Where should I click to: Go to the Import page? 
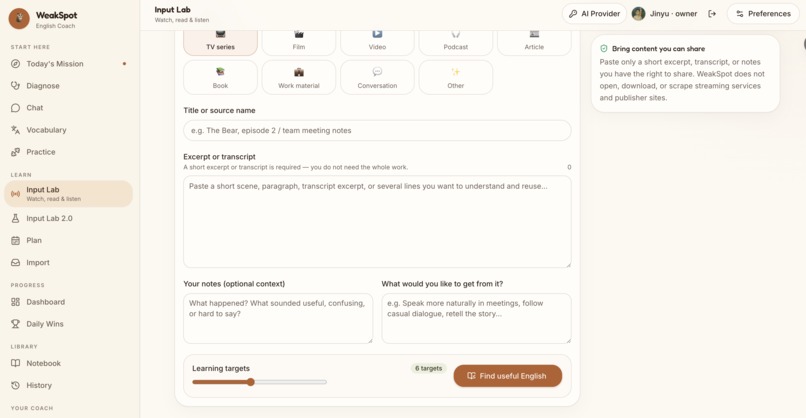(x=68, y=263)
